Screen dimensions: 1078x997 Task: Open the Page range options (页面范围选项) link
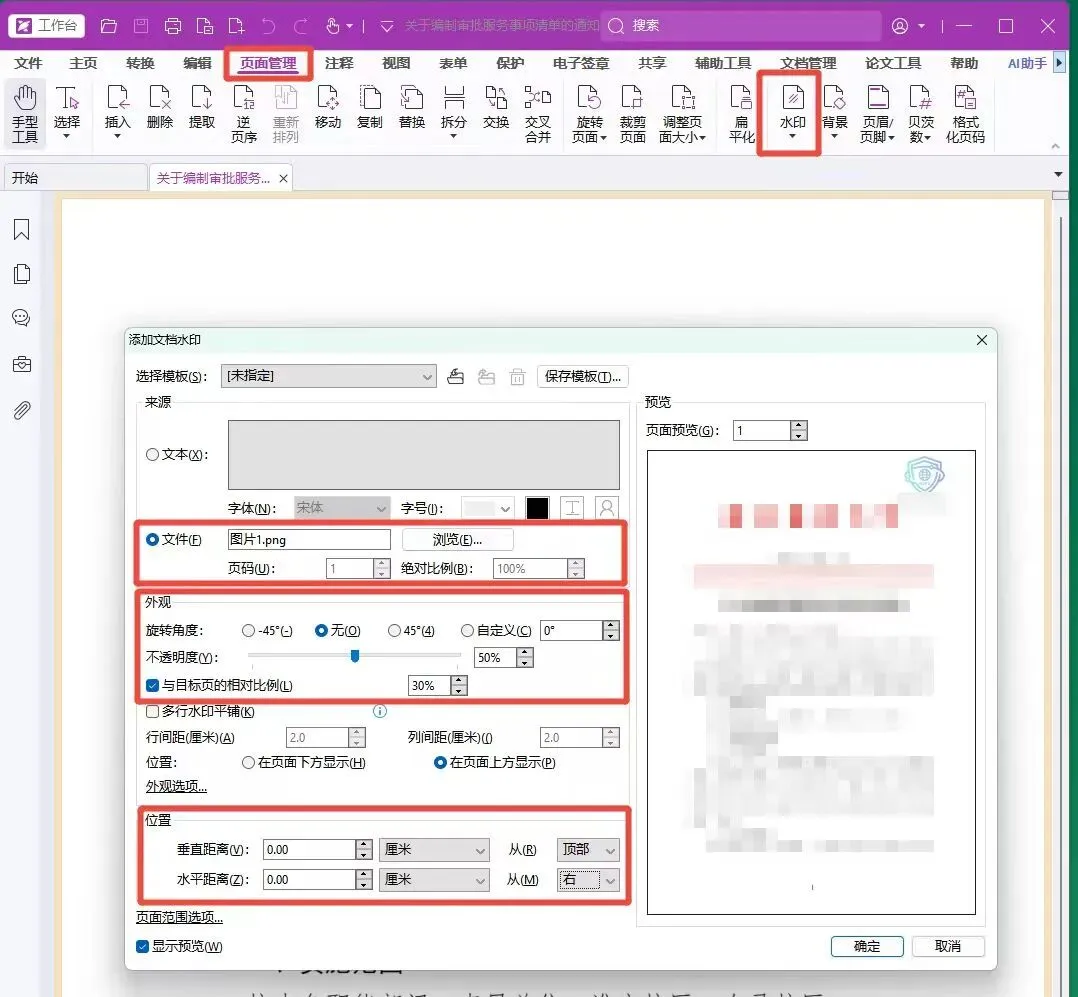[x=179, y=917]
